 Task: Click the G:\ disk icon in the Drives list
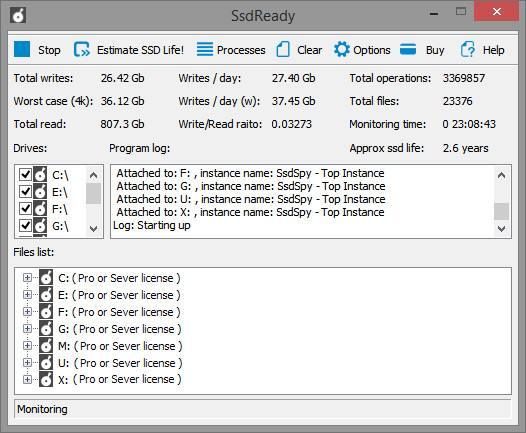tap(40, 226)
